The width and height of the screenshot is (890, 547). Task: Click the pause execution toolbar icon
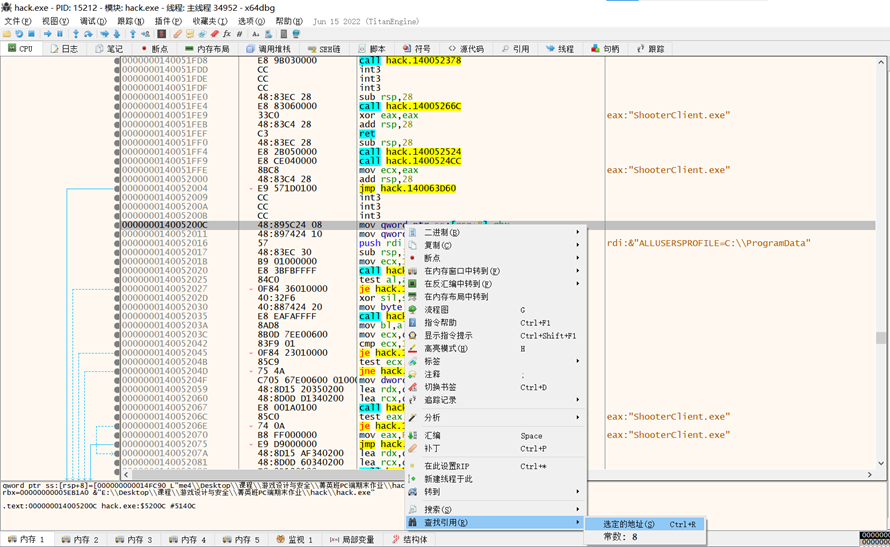(x=60, y=34)
